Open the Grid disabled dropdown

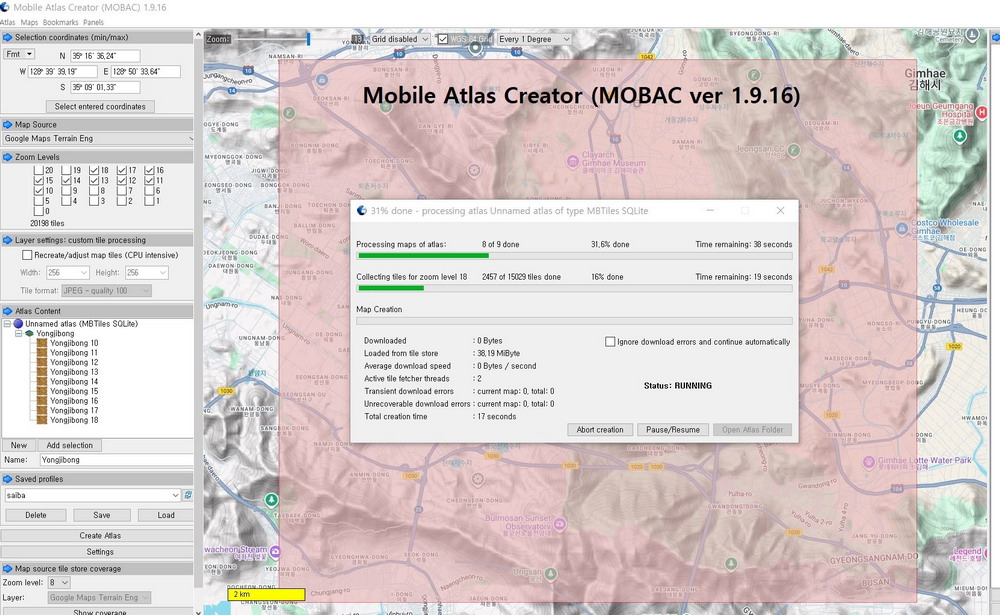399,39
